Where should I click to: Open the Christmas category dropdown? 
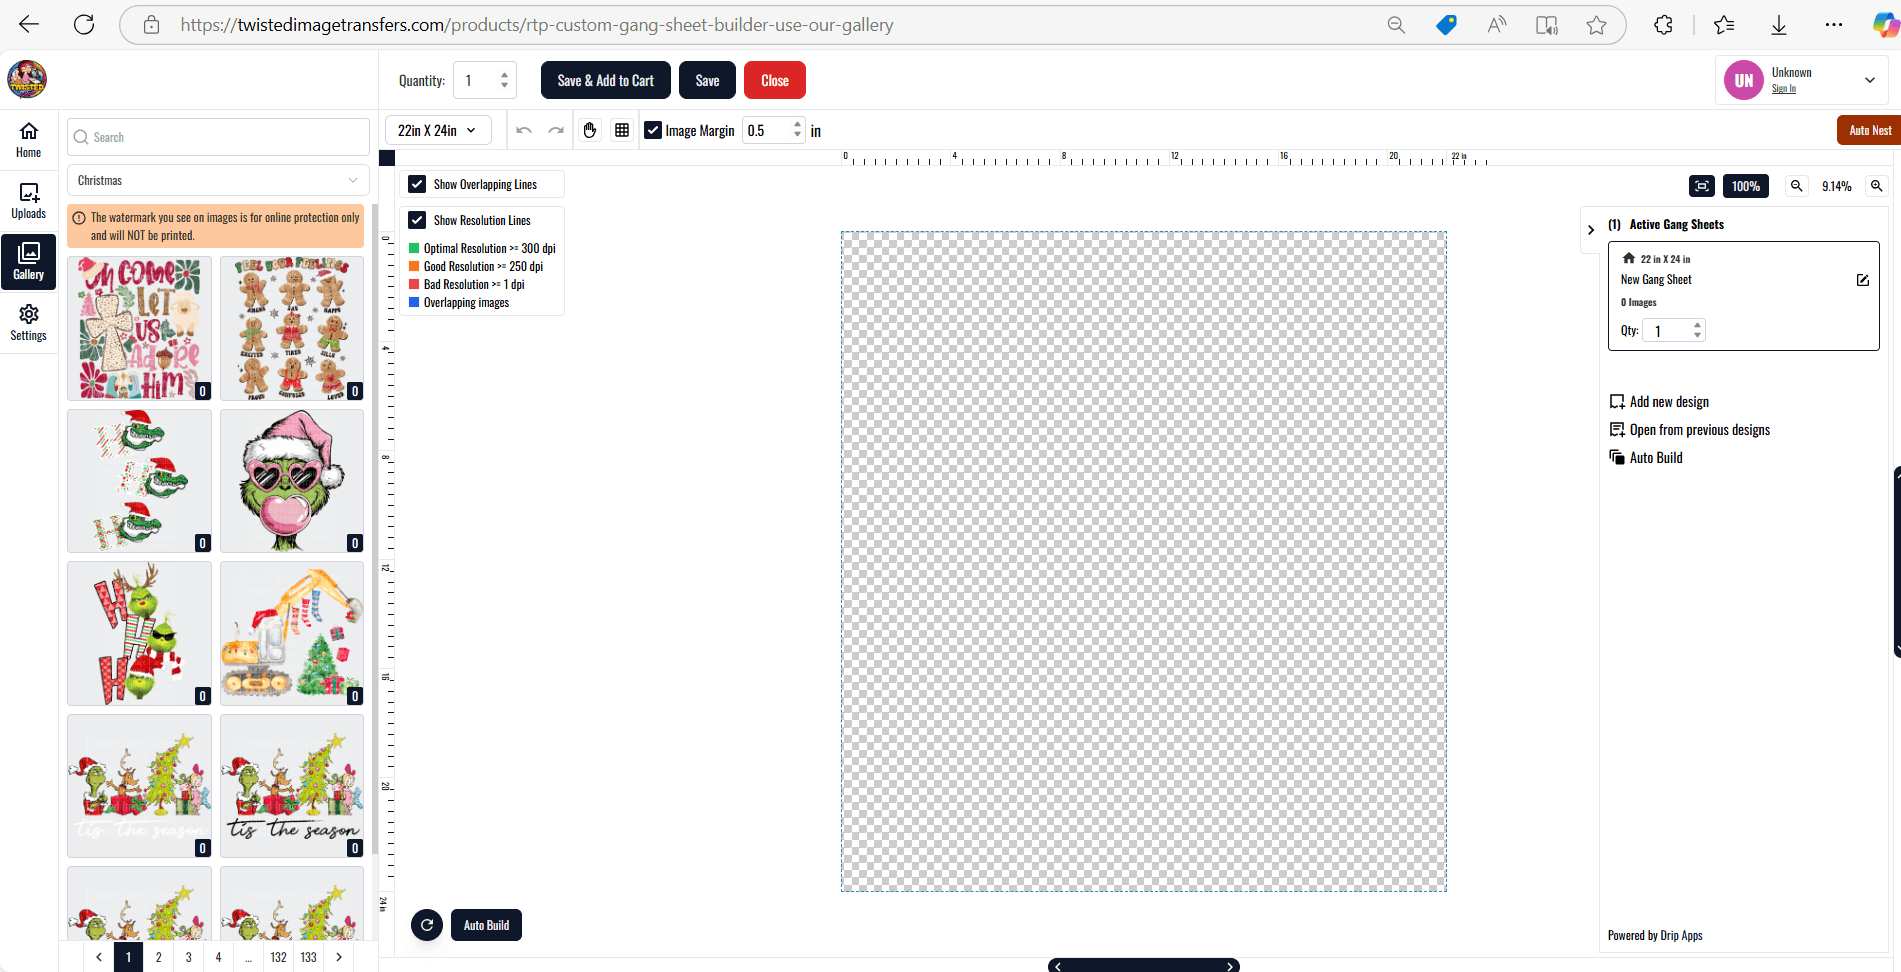click(x=217, y=180)
